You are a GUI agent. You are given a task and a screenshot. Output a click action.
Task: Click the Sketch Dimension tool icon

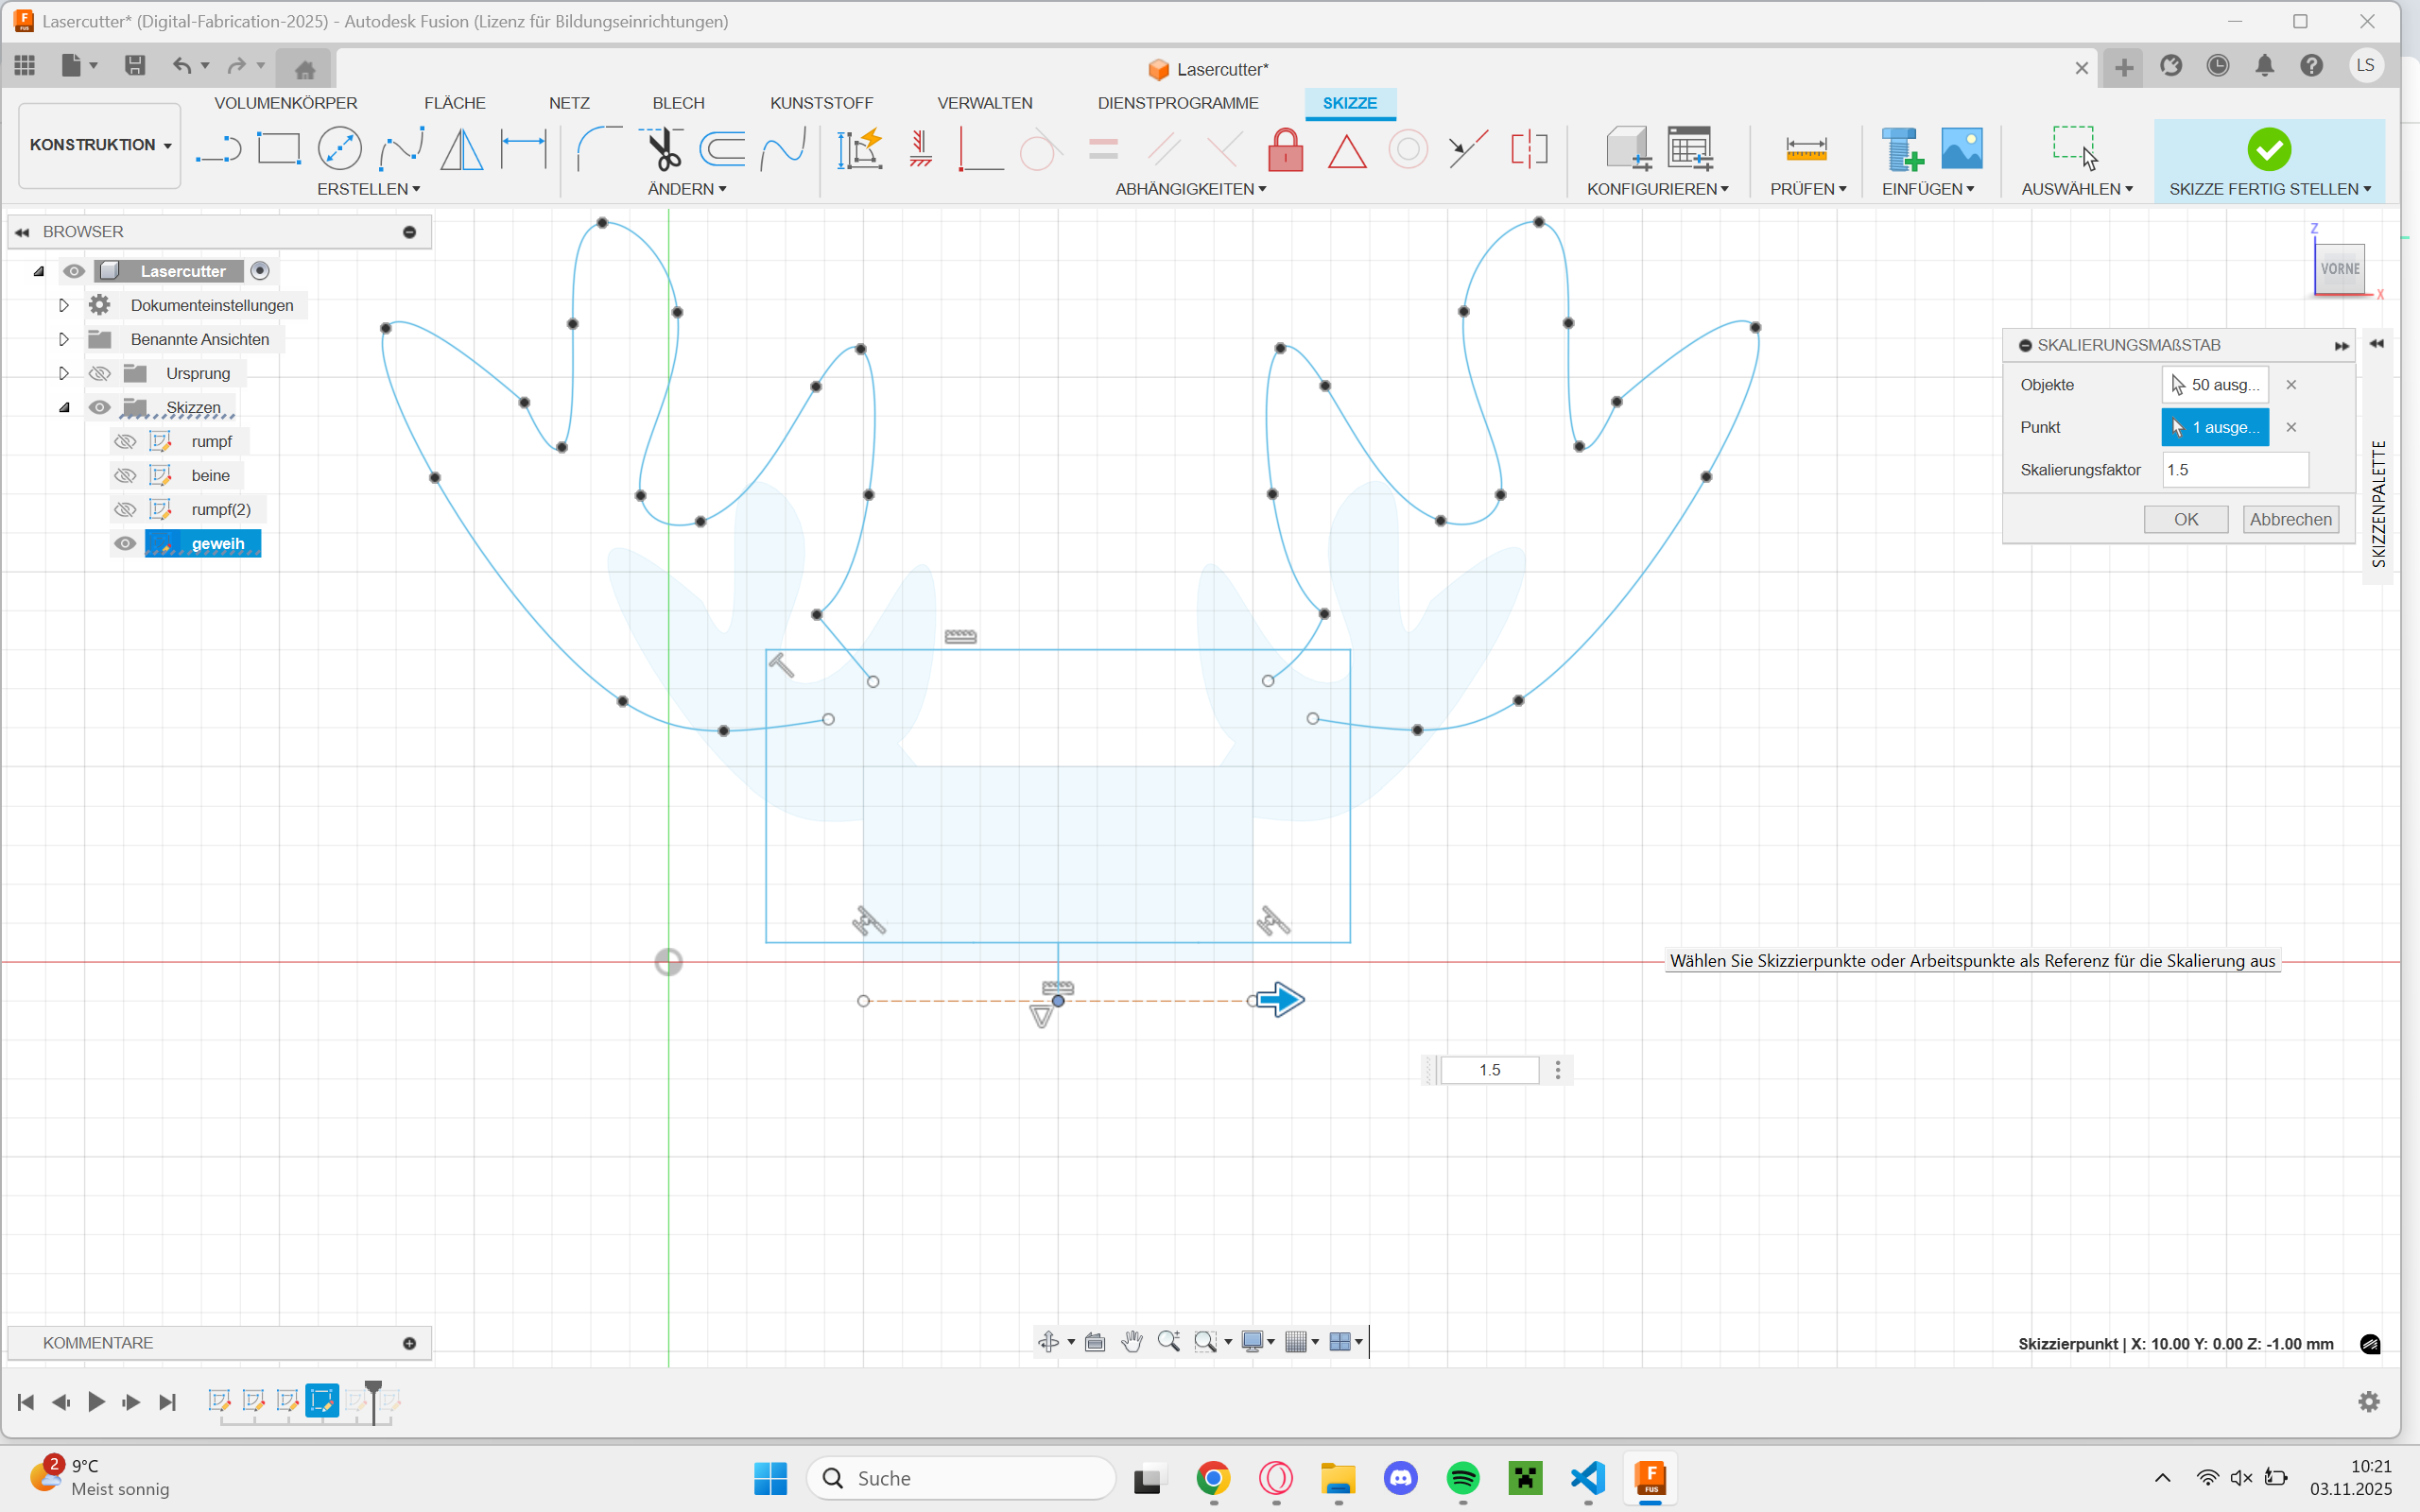523,150
